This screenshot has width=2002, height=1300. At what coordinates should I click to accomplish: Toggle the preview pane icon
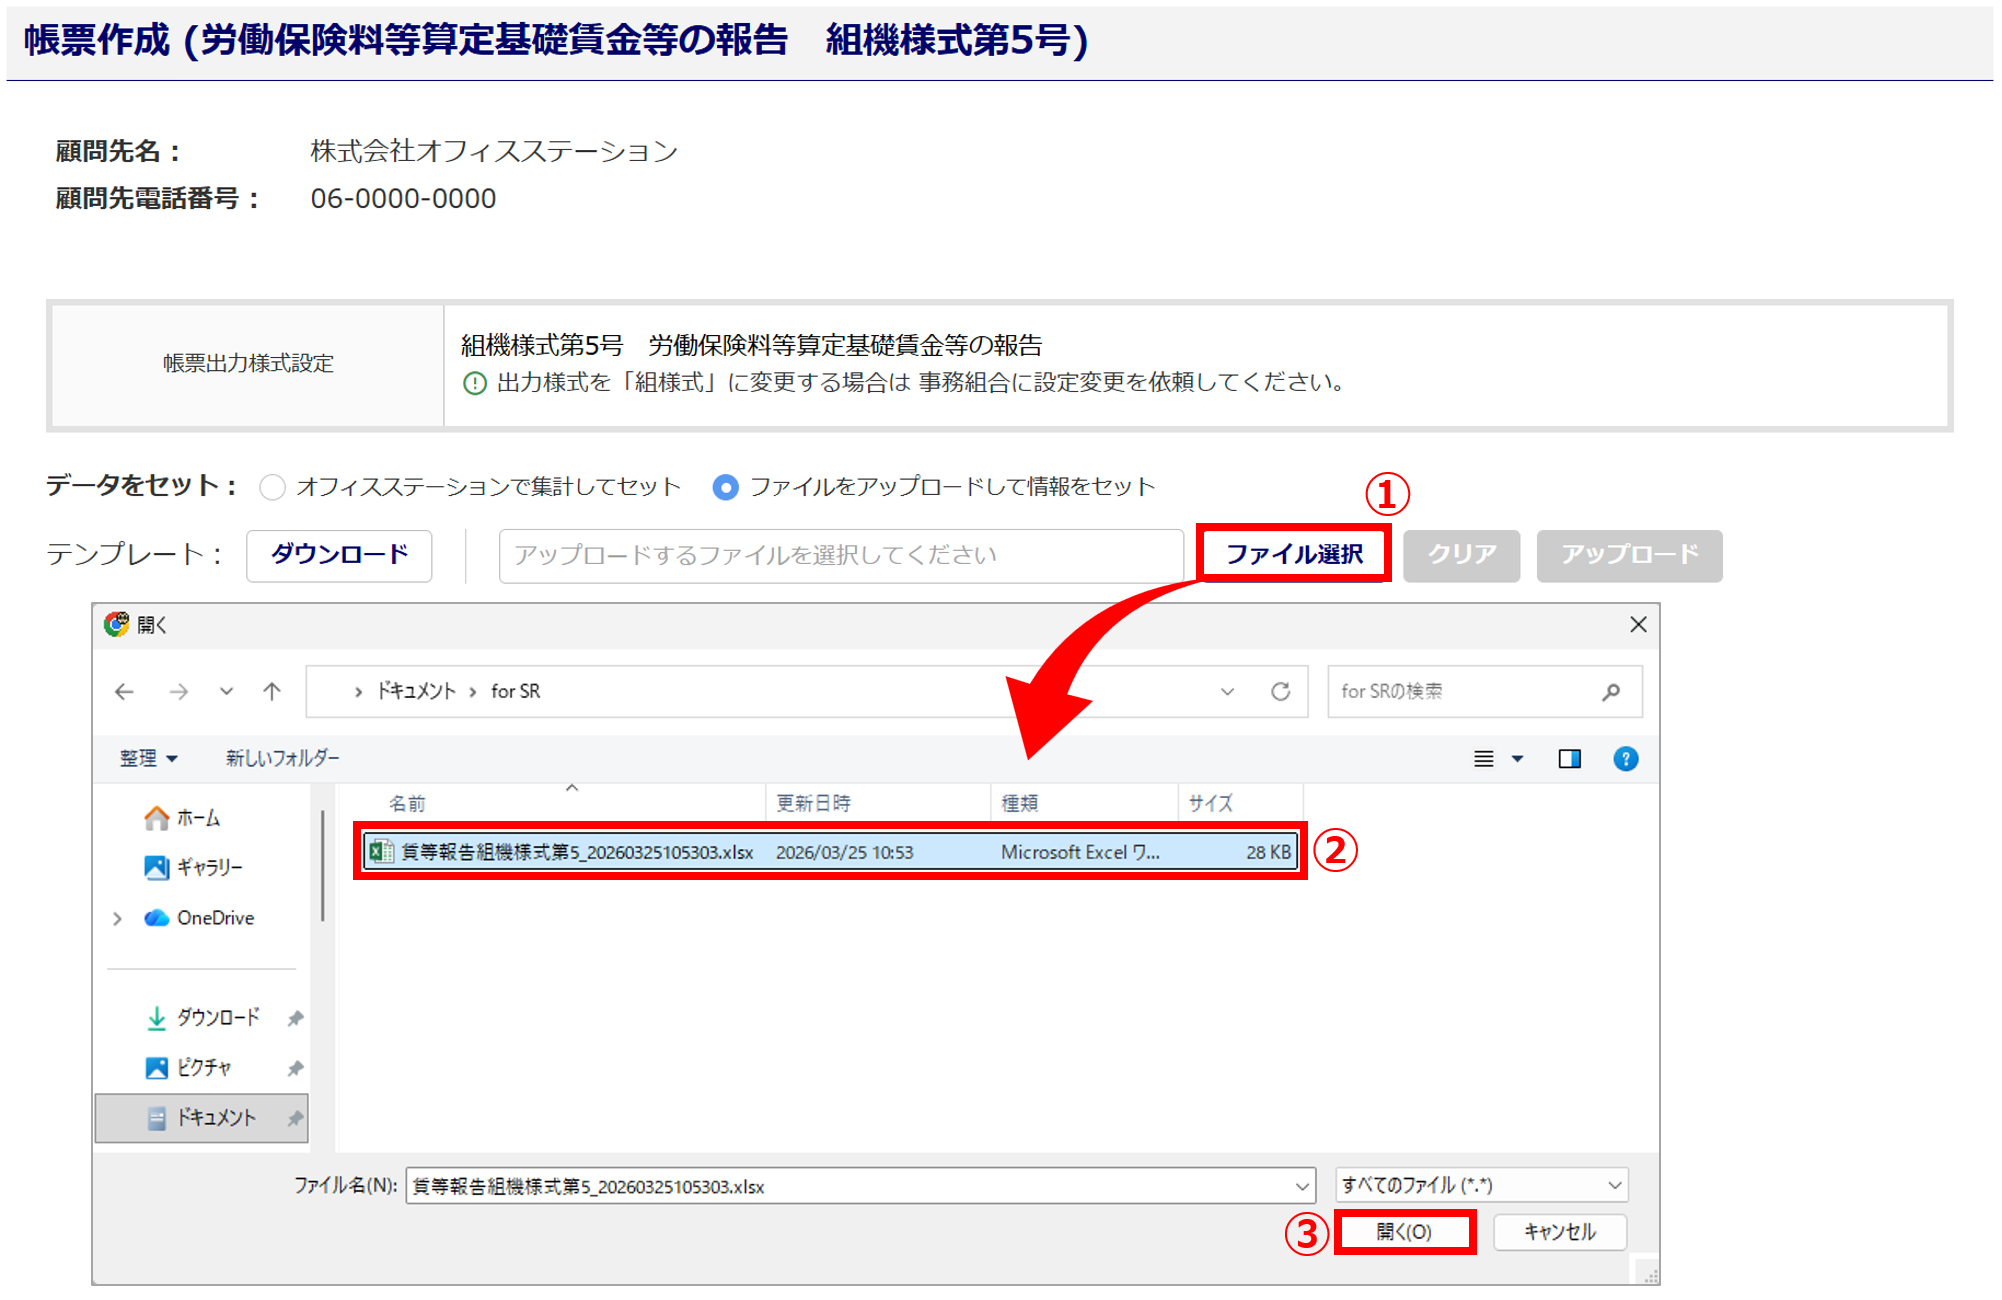coord(1569,759)
